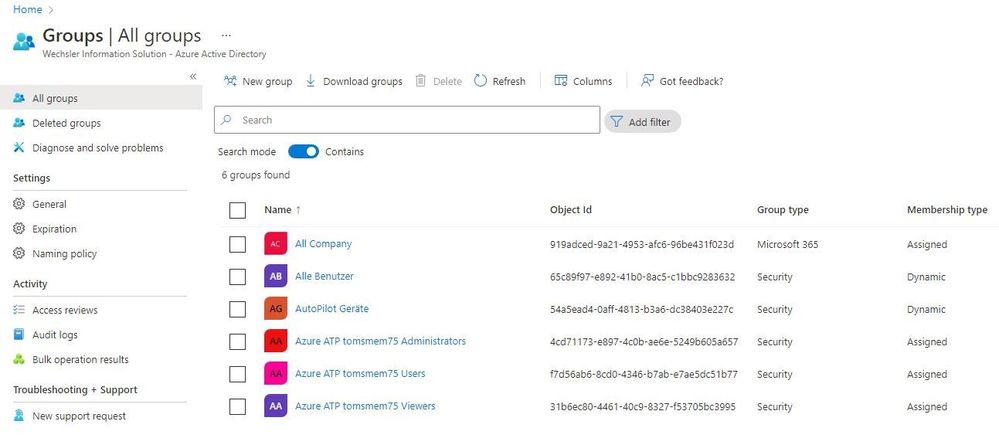Click the red AA avatar for Administrators group
Viewport: 999px width, 448px height.
click(275, 342)
